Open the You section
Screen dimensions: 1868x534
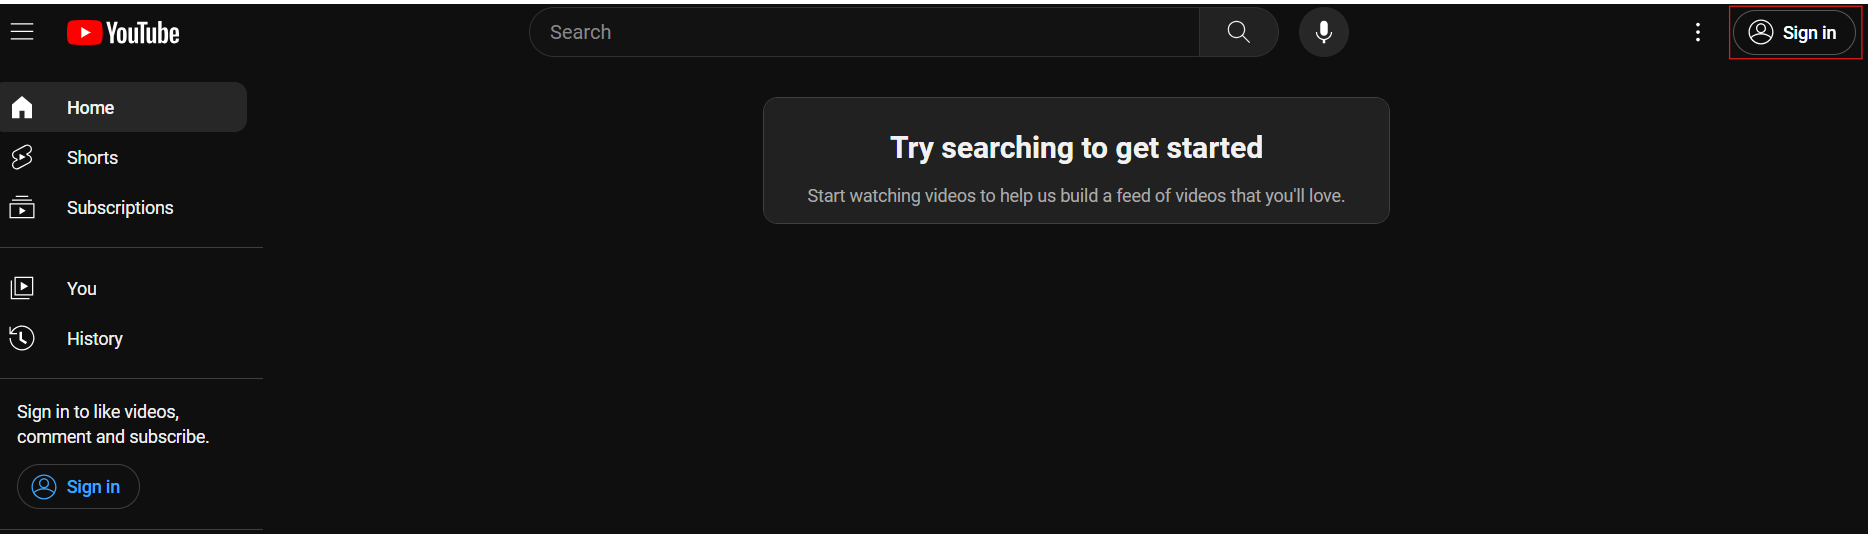pos(123,288)
